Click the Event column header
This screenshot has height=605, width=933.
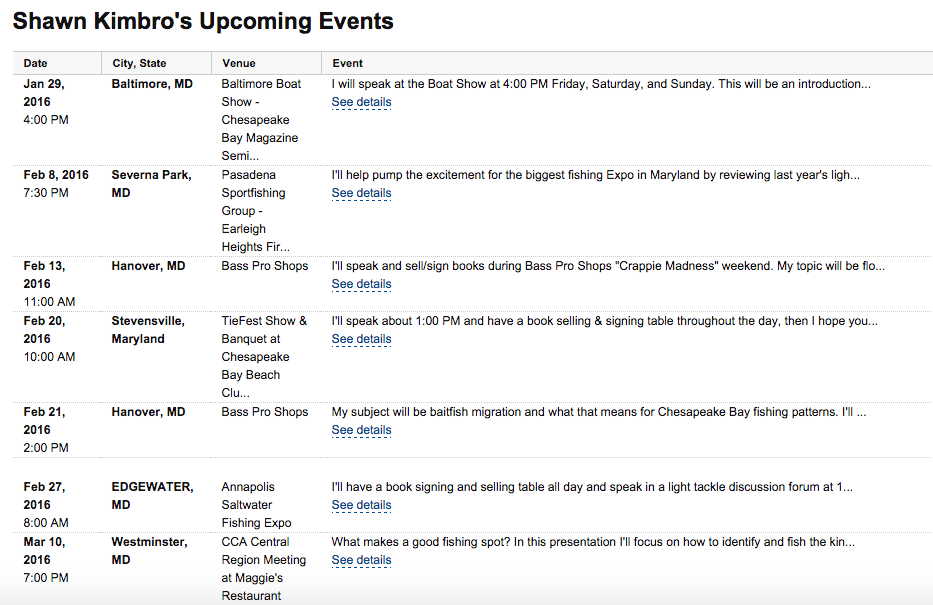coord(347,63)
